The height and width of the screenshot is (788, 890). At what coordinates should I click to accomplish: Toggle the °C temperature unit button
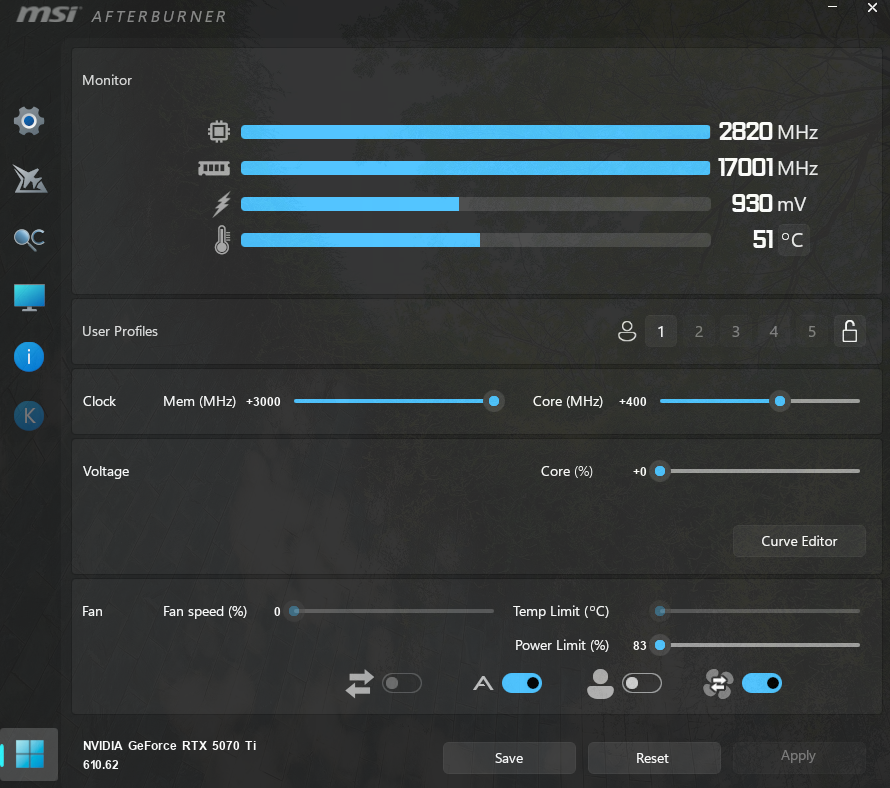coord(793,240)
